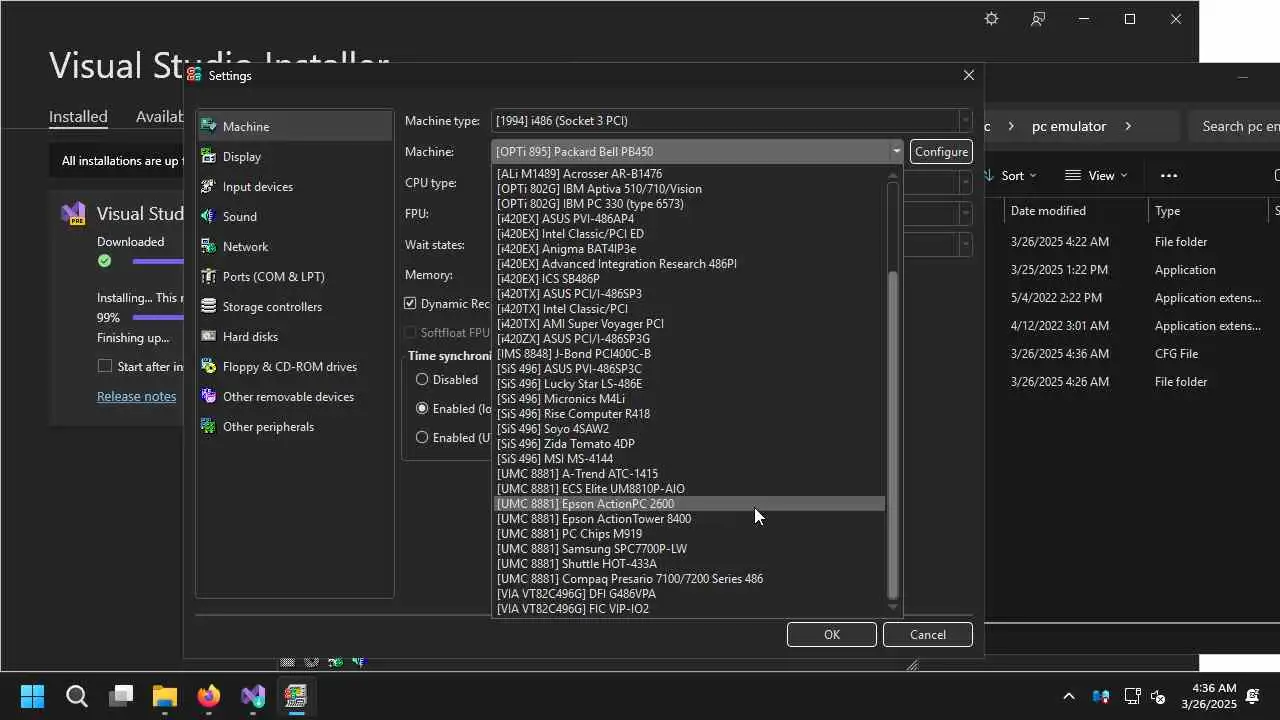Toggle the Dynamic Recompiler checkbox

click(x=410, y=303)
